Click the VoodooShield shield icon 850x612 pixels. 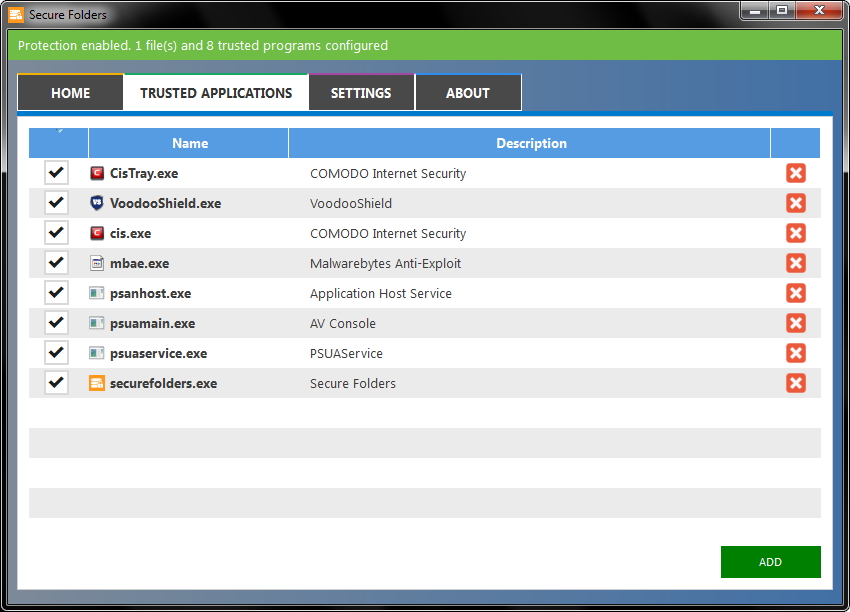96,203
